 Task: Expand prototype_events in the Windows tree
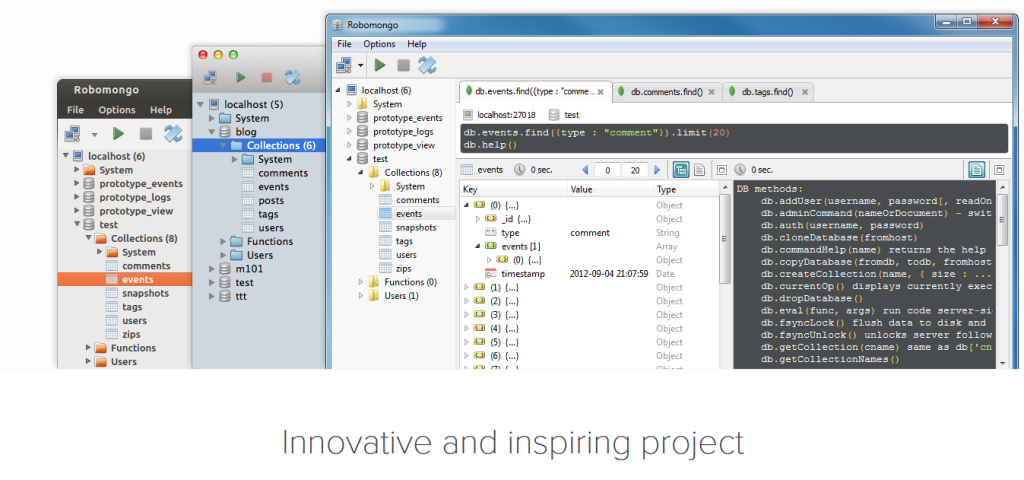pyautogui.click(x=349, y=118)
